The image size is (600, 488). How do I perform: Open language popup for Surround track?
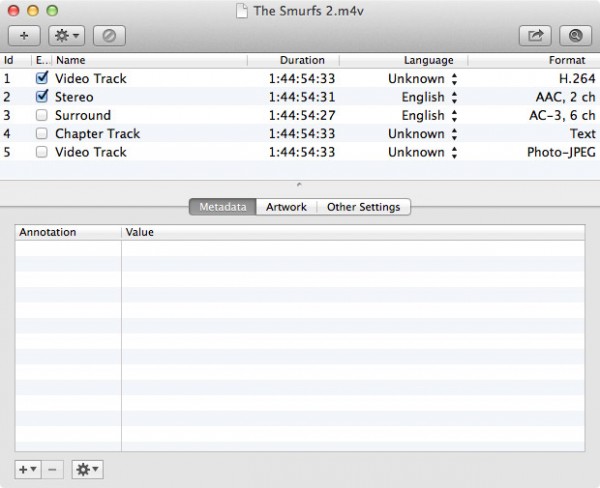[x=454, y=116]
